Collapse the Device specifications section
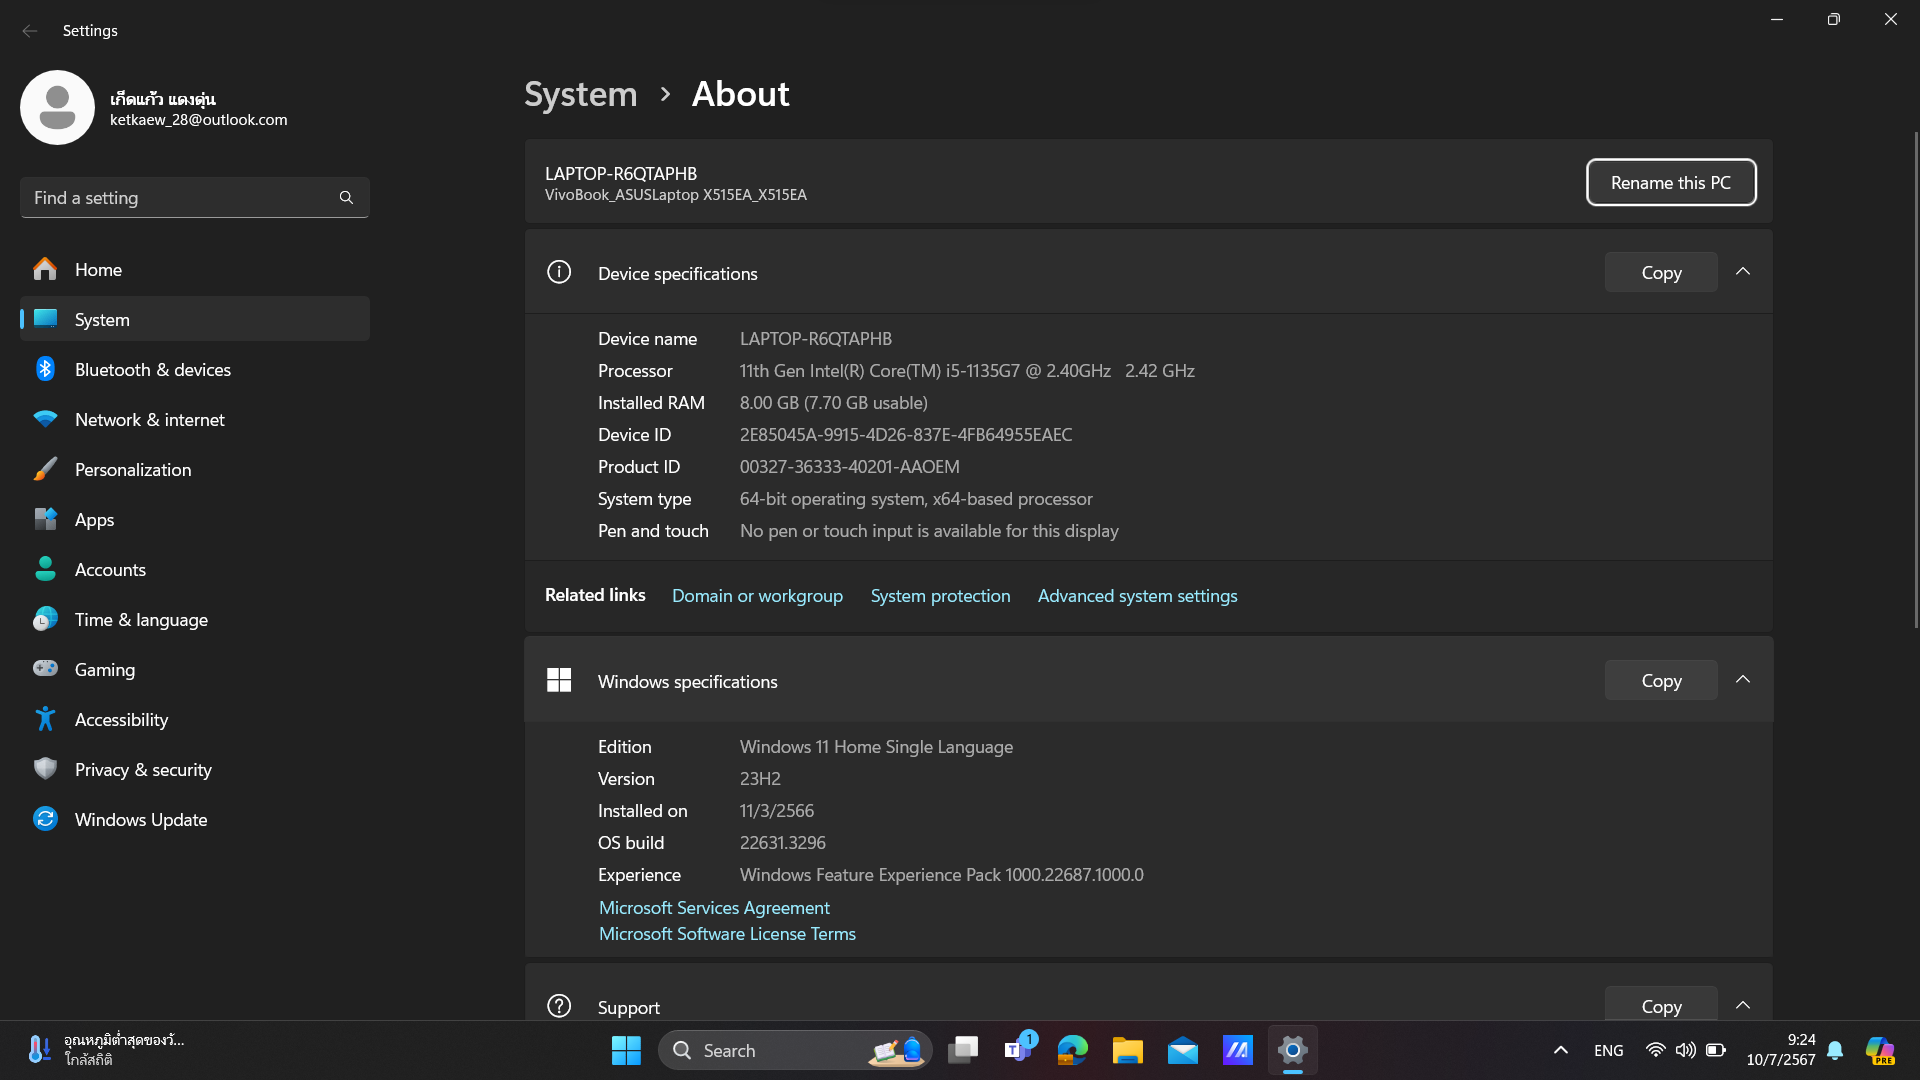The height and width of the screenshot is (1080, 1920). click(1743, 272)
